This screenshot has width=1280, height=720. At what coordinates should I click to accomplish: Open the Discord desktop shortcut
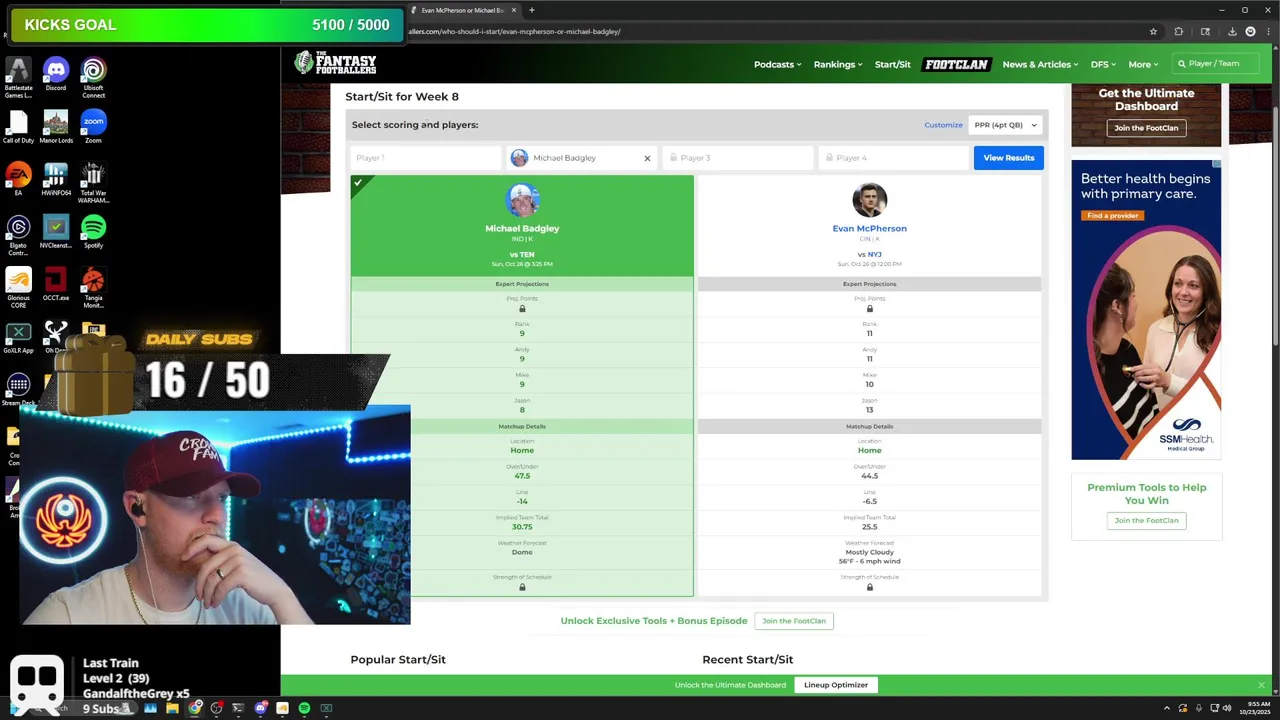point(56,74)
